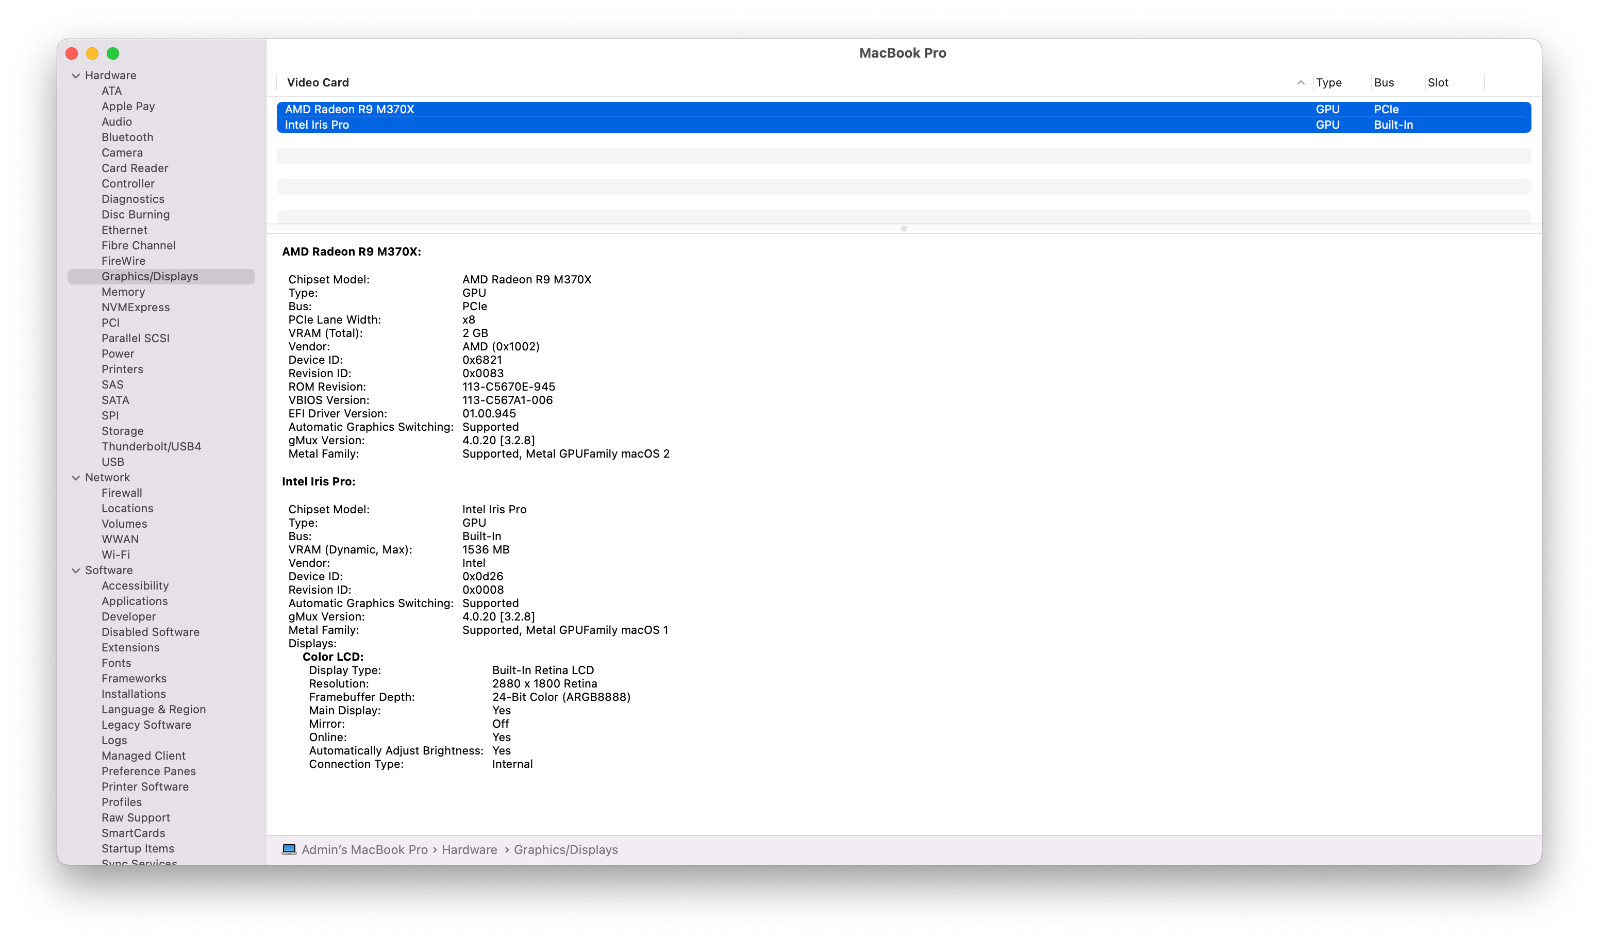1599x941 pixels.
Task: Click the yellow minimize window button
Action: tap(92, 54)
